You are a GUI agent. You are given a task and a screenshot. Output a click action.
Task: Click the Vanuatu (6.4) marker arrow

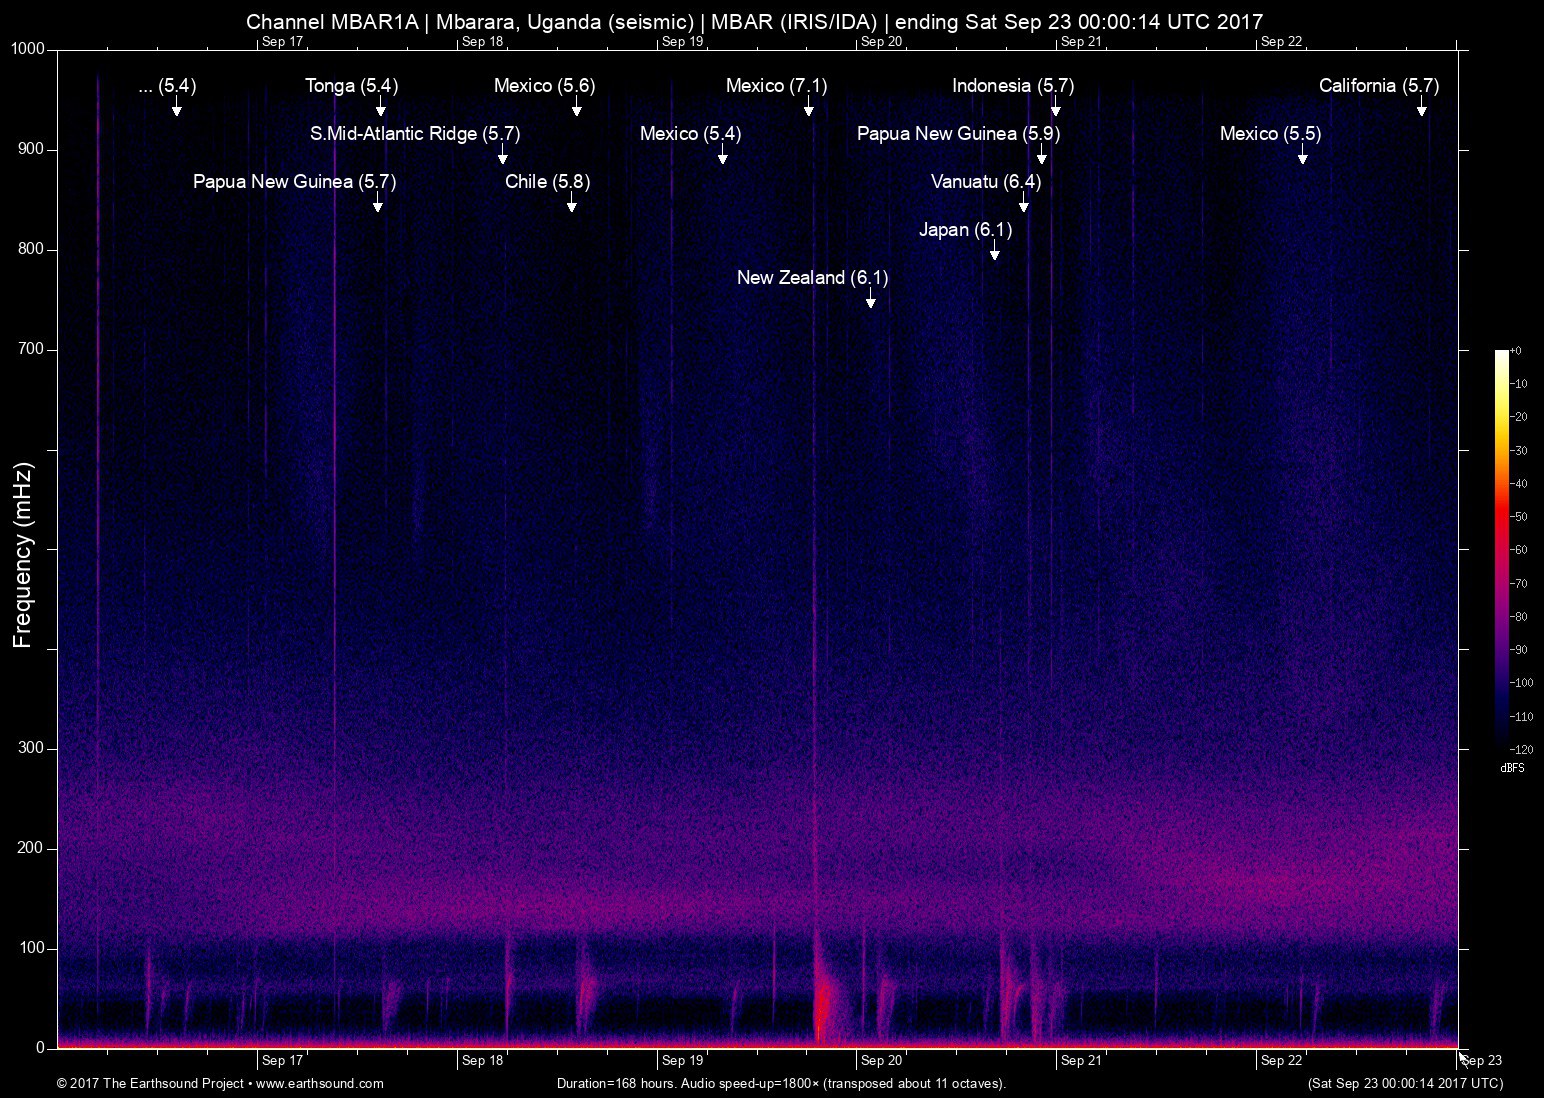pyautogui.click(x=1022, y=205)
